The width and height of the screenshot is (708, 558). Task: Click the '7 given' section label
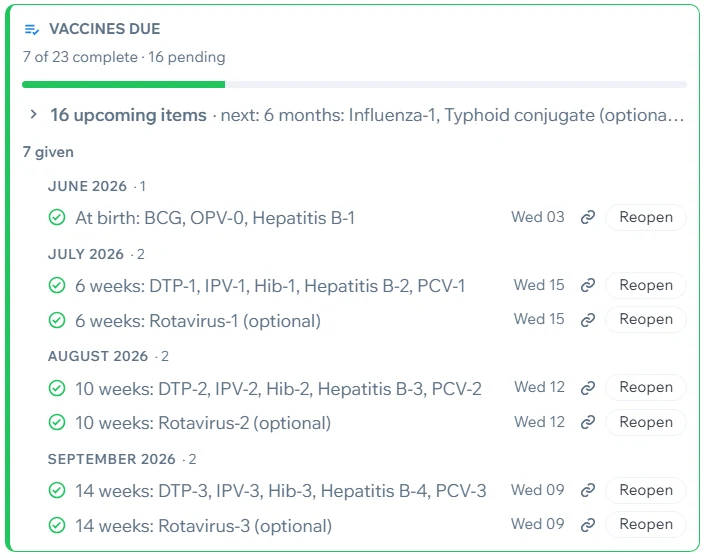[48, 152]
